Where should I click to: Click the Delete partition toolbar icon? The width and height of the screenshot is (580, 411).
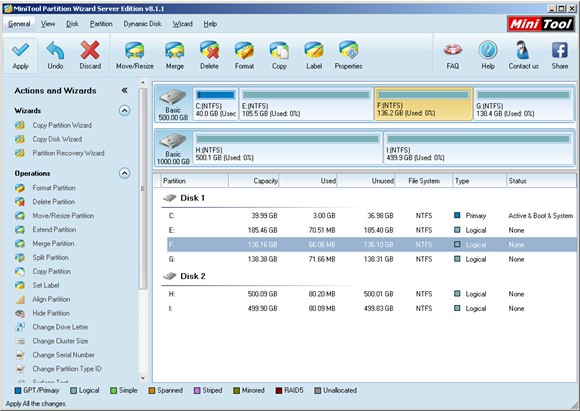[209, 50]
